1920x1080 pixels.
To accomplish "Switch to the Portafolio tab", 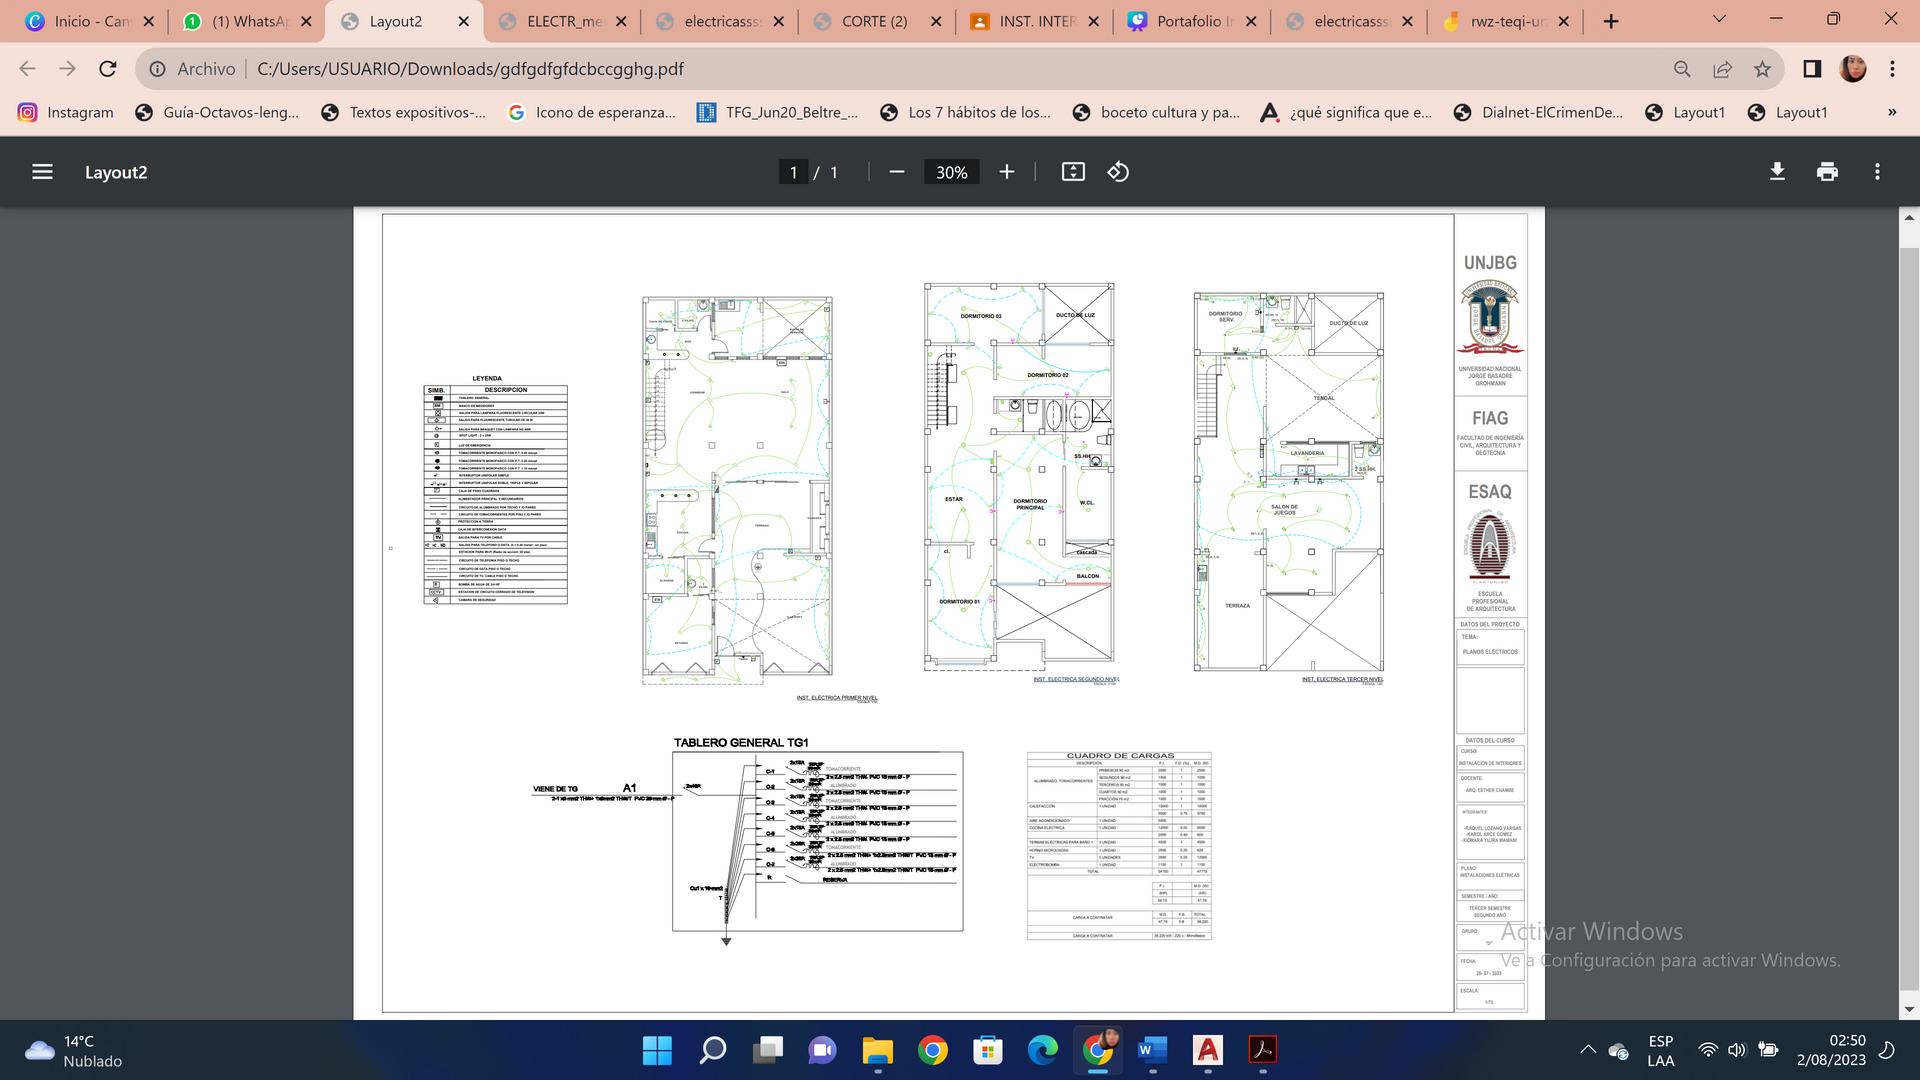I will pos(1187,21).
